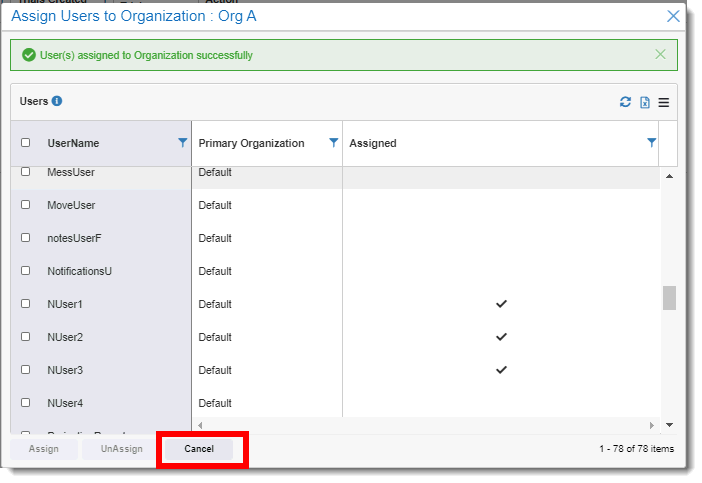The width and height of the screenshot is (702, 483).
Task: Click the Users info icon
Action: pyautogui.click(x=57, y=101)
